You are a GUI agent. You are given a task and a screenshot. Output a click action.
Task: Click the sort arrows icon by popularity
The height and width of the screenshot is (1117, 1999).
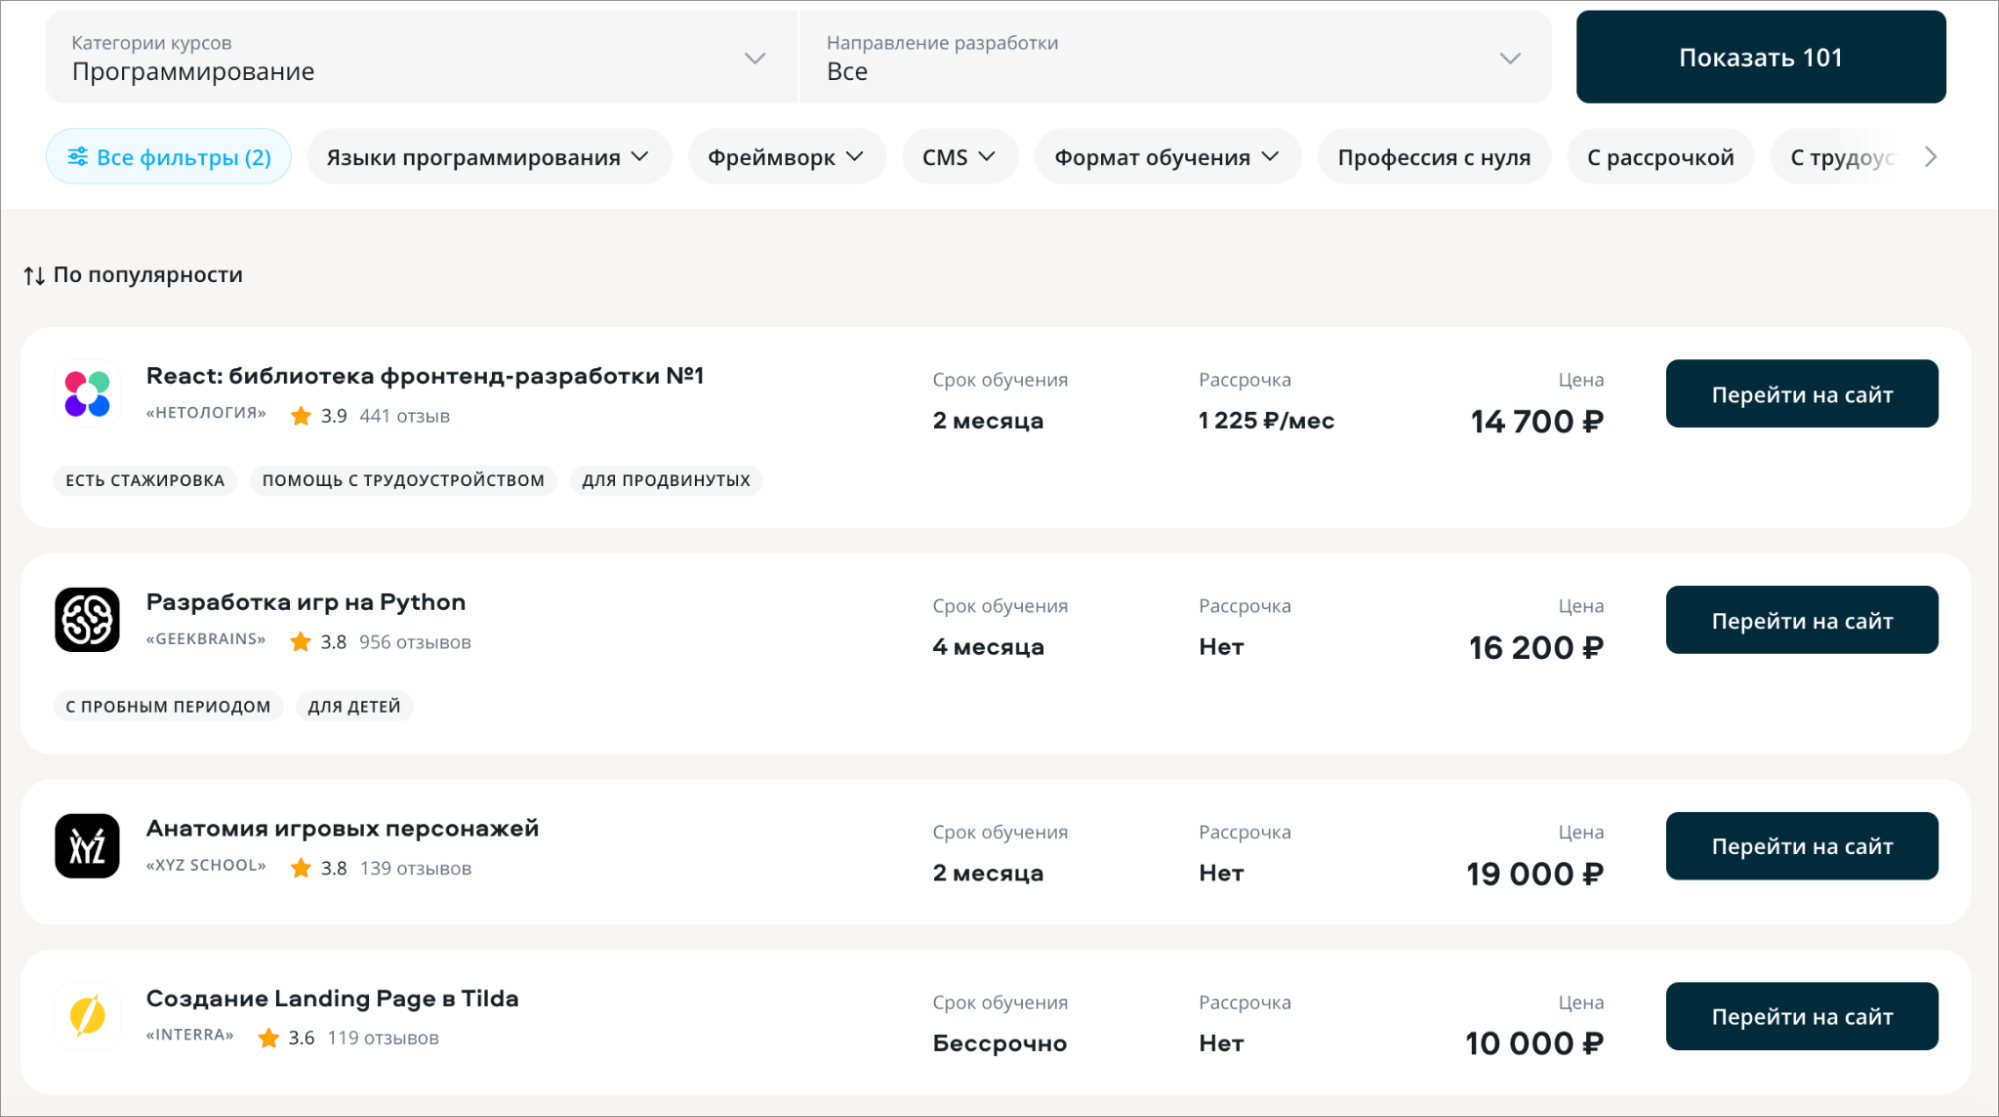coord(34,275)
